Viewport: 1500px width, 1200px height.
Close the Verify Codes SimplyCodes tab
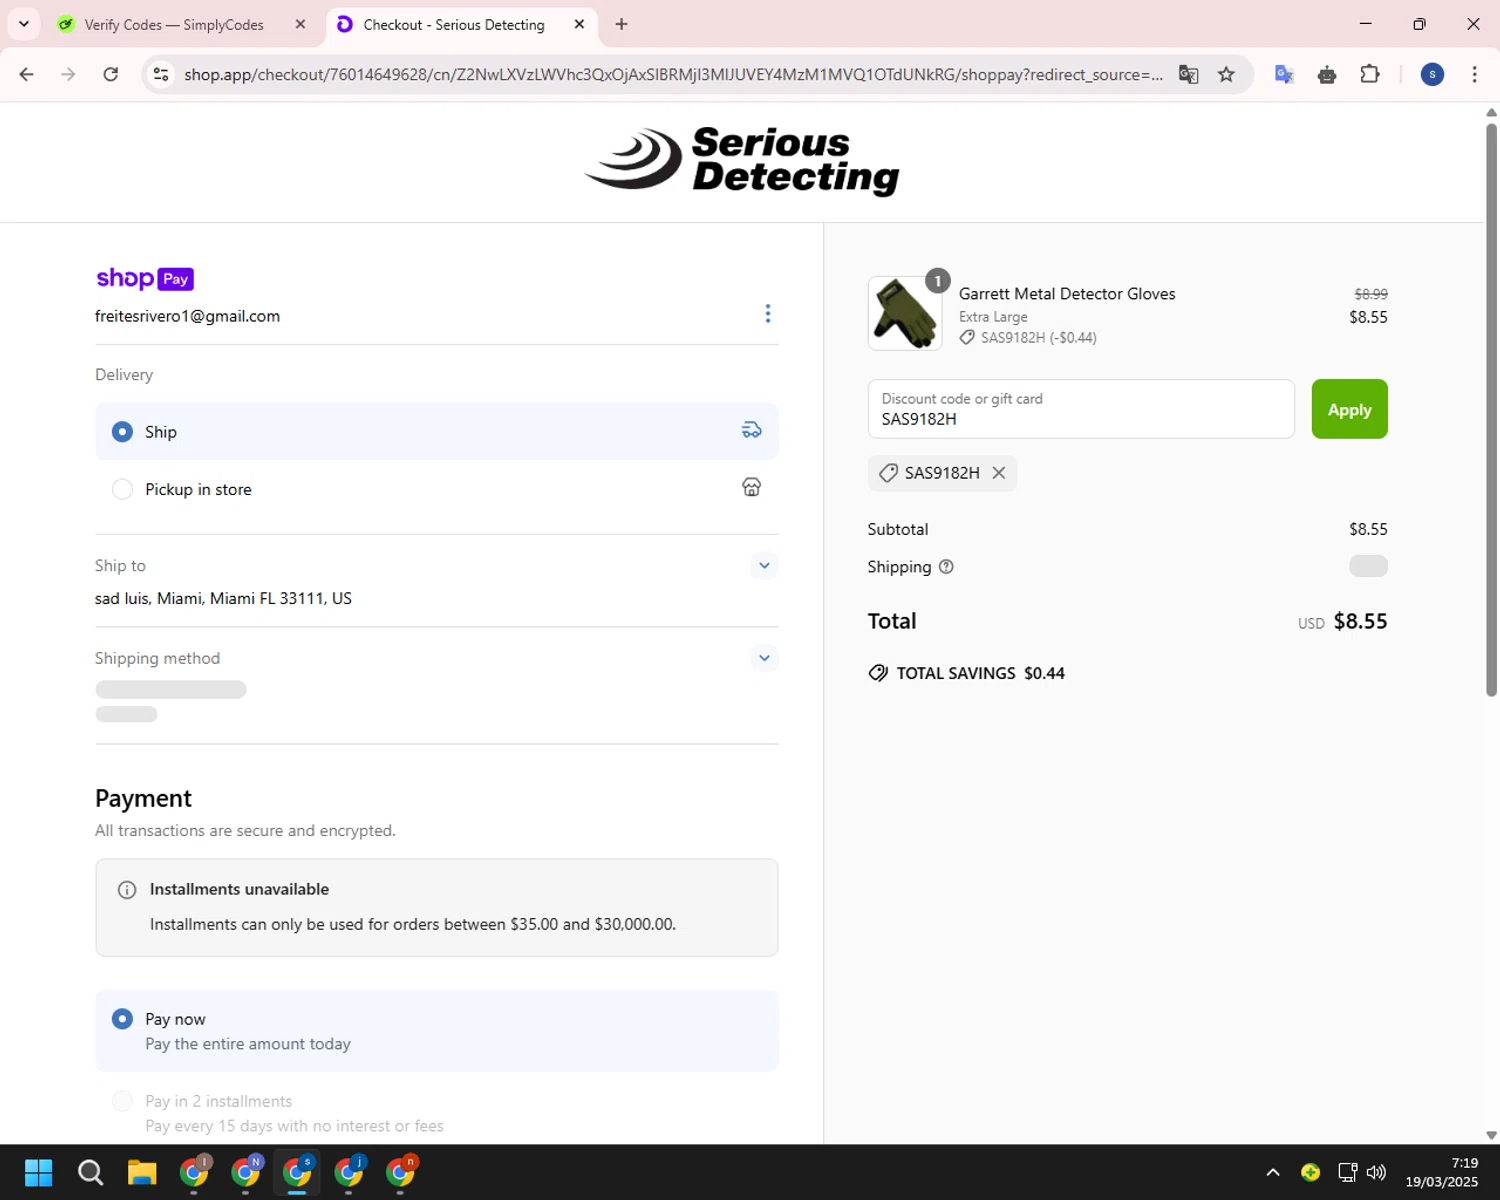[x=300, y=24]
